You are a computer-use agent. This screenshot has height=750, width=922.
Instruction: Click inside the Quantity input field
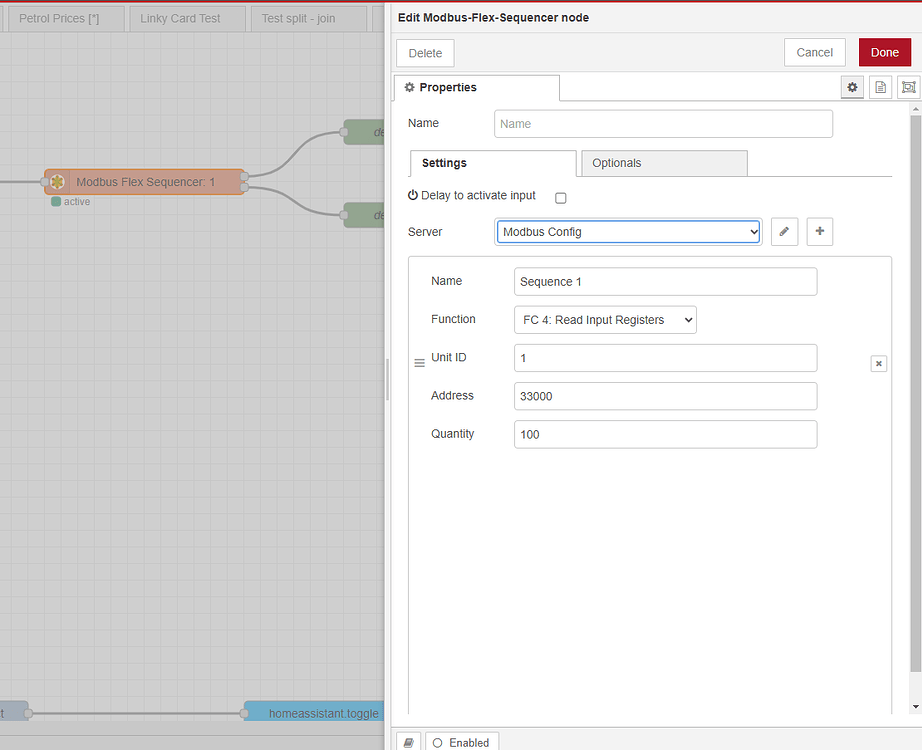(x=665, y=434)
